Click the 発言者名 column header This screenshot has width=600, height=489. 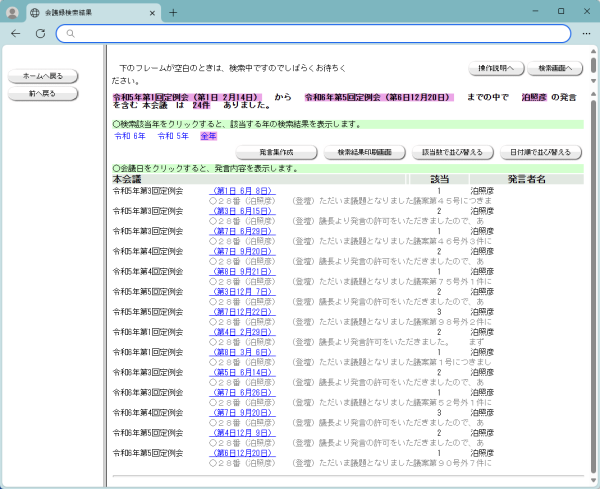[x=527, y=179]
